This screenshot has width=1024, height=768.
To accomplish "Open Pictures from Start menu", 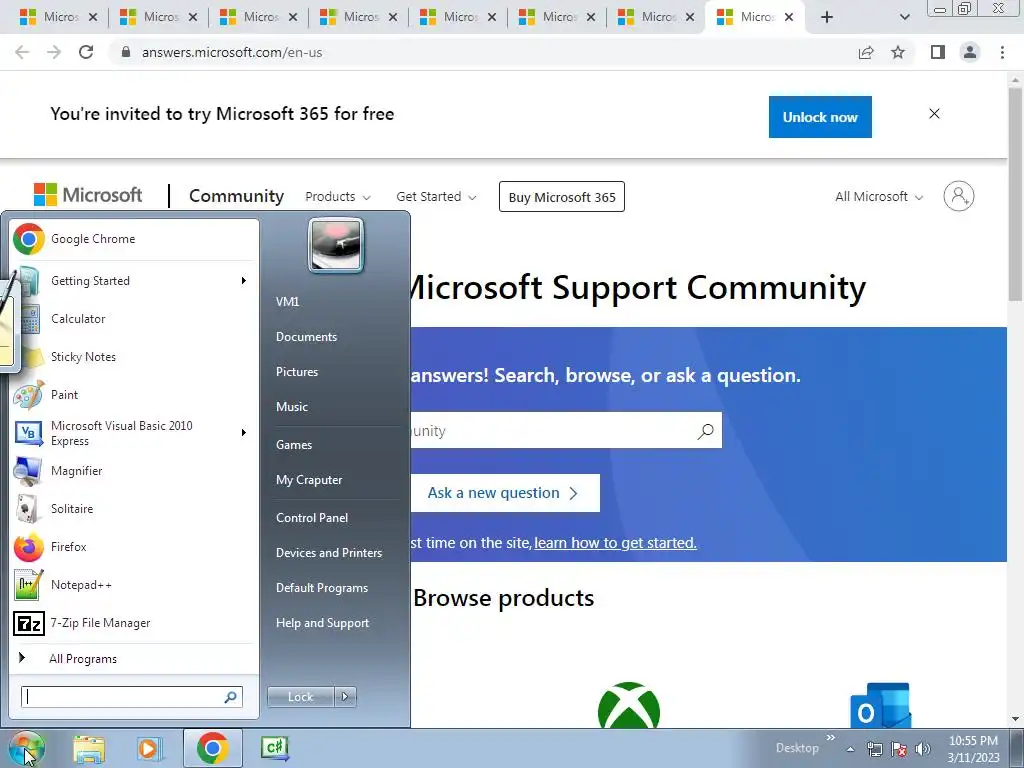I will pos(296,372).
